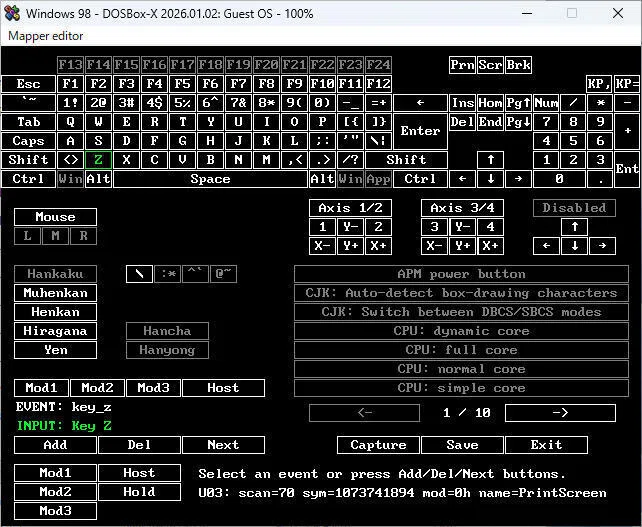642x527 pixels.
Task: Select the keypad 0 key
Action: 559,179
